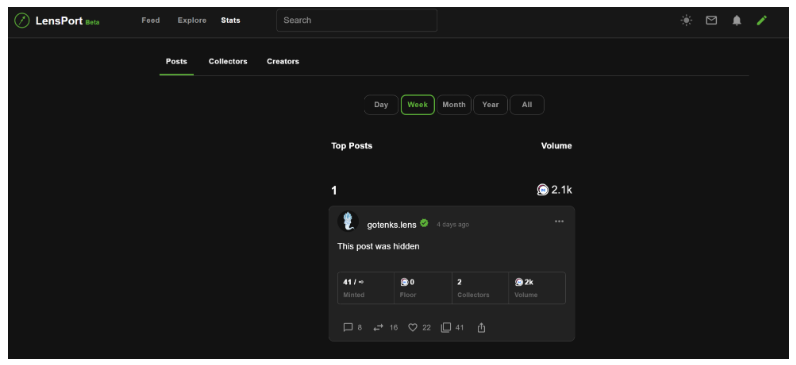Open the Stats page
Viewport: 796px width, 365px height.
[230, 20]
